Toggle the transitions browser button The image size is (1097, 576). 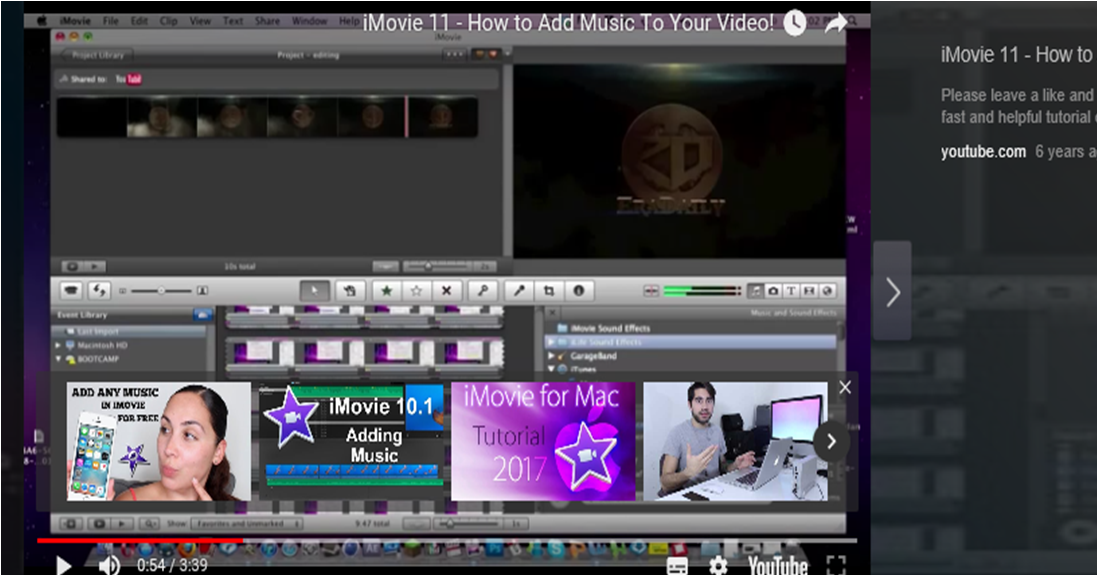(809, 290)
